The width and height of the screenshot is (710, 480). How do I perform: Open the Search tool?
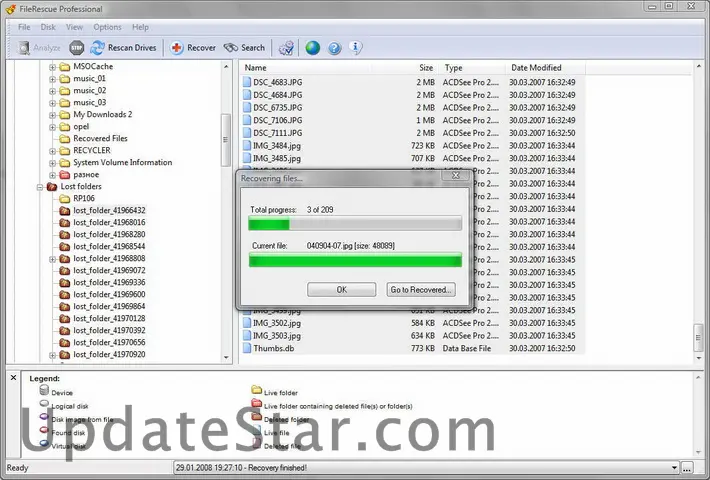(x=244, y=48)
